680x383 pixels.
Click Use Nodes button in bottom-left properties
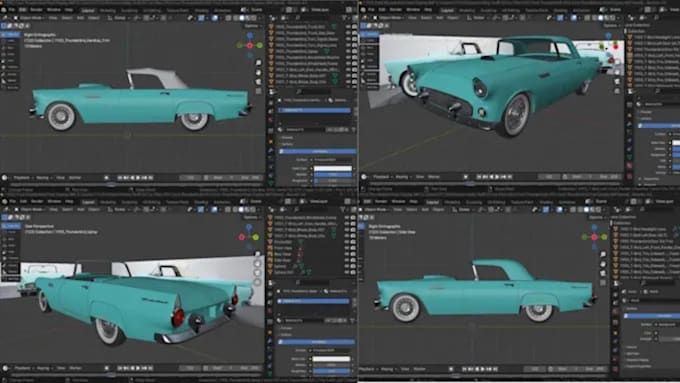[x=317, y=342]
